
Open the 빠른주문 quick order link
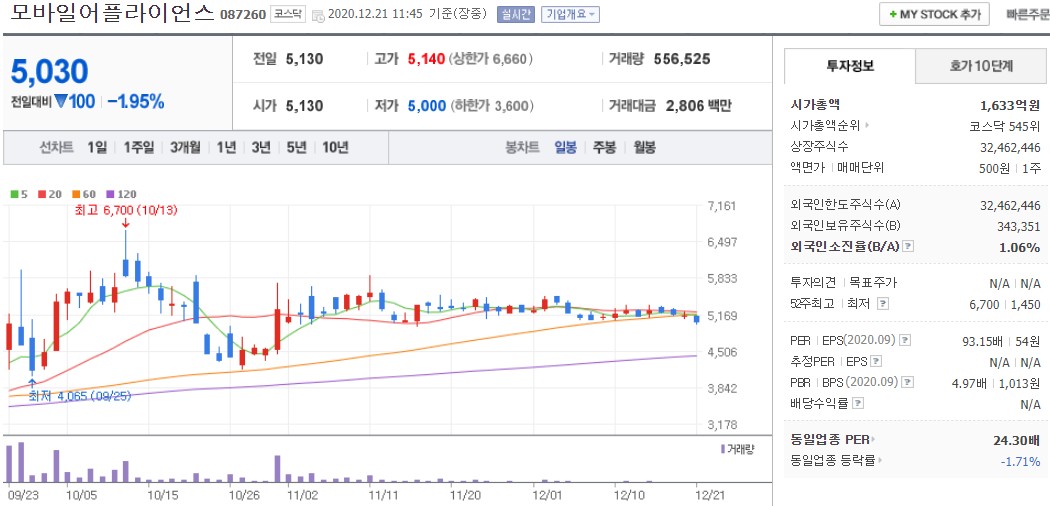point(1028,15)
